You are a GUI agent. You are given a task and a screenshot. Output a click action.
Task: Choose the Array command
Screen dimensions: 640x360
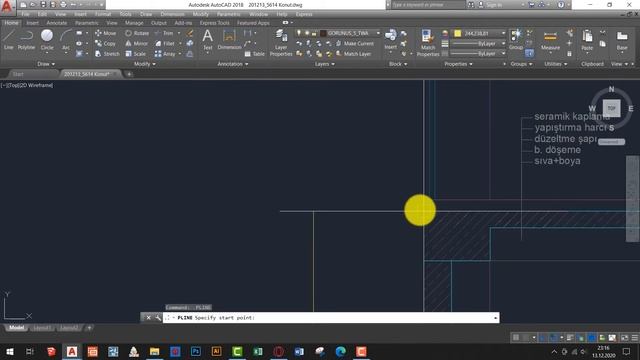[165, 54]
